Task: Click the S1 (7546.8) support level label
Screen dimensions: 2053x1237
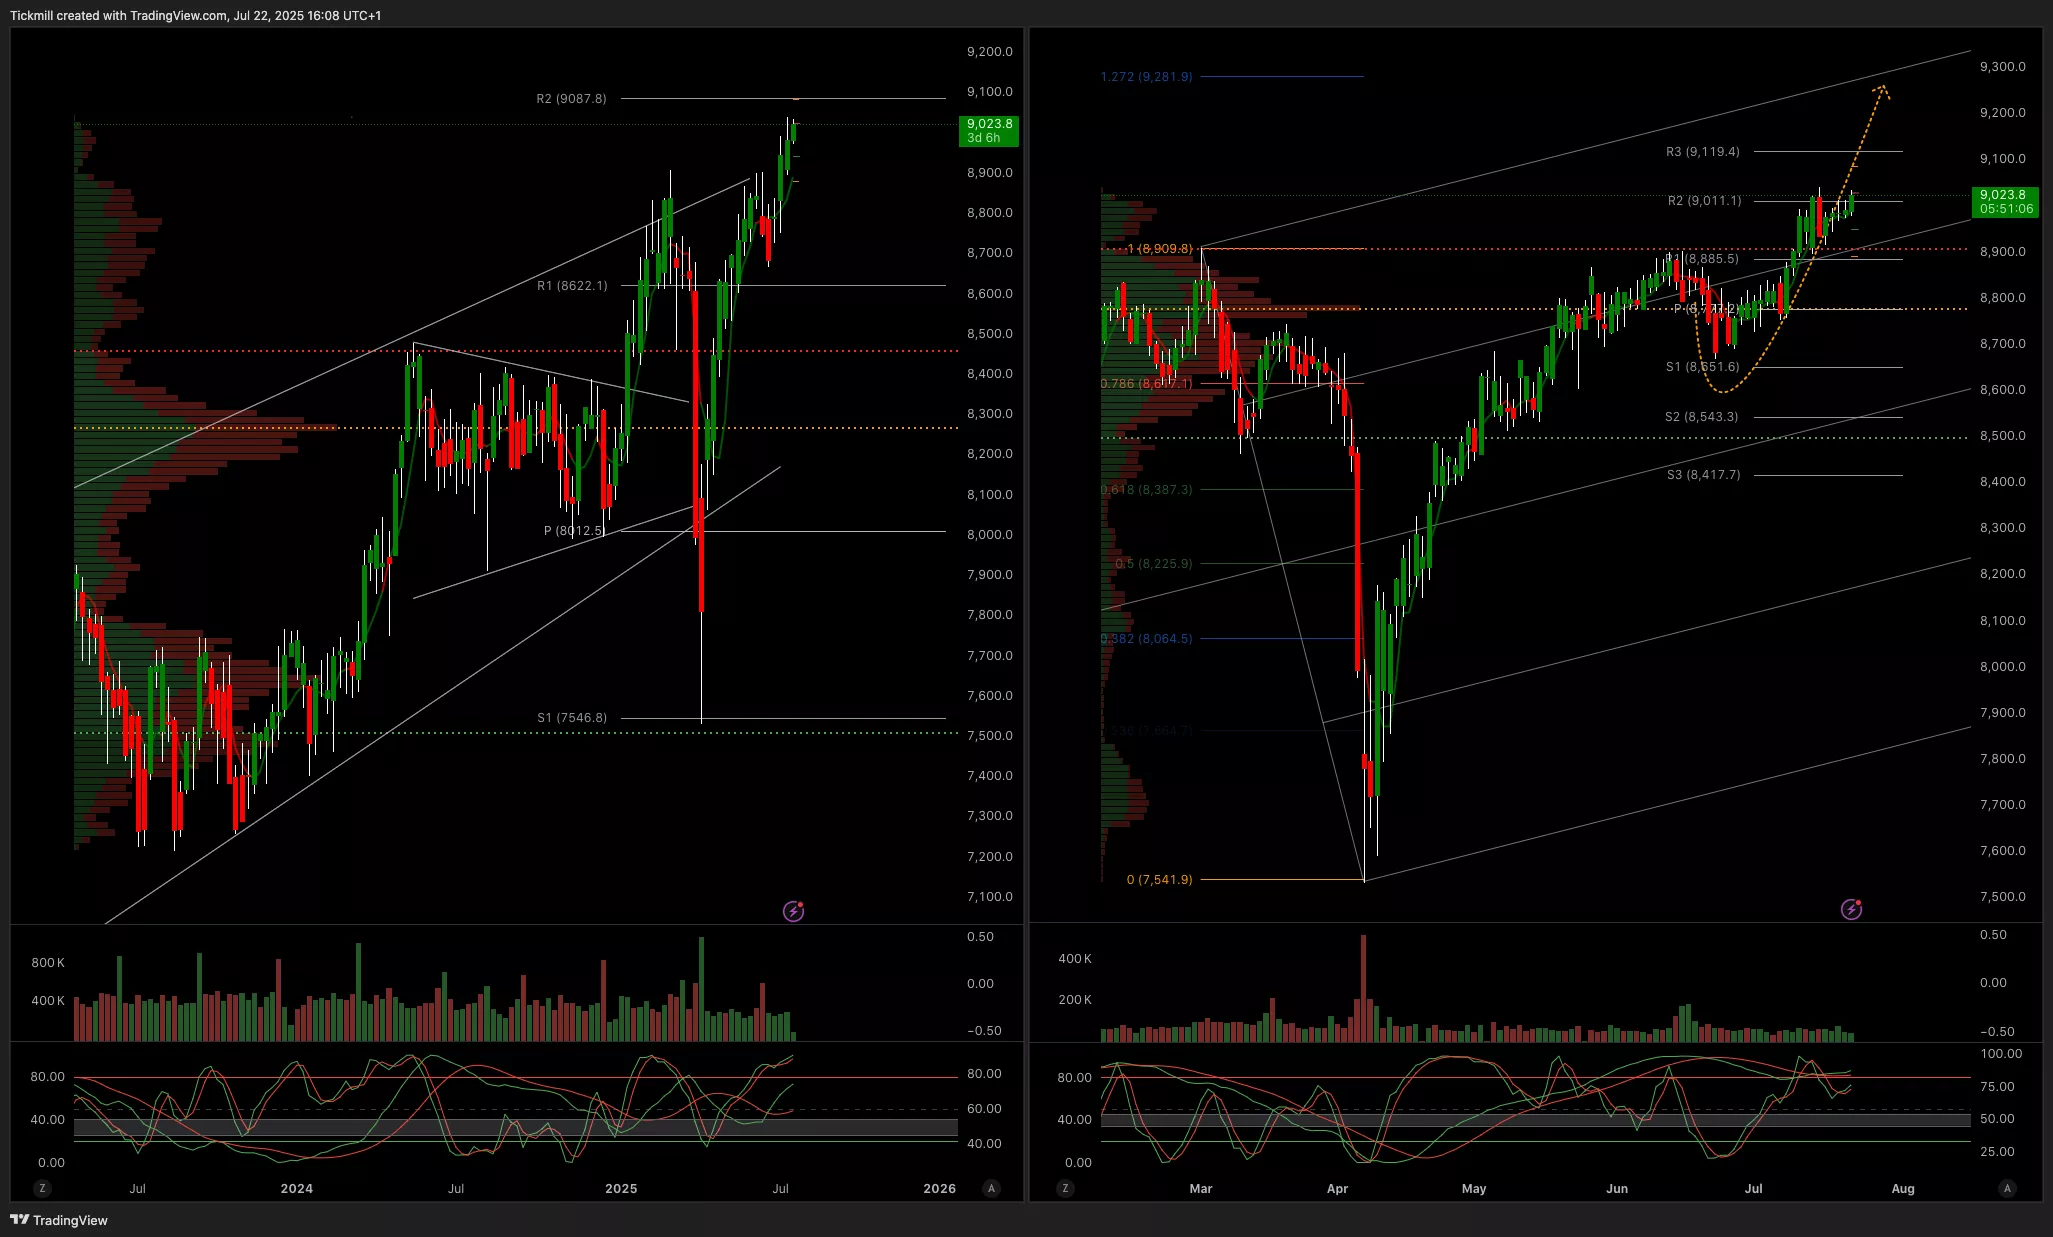Action: point(571,718)
